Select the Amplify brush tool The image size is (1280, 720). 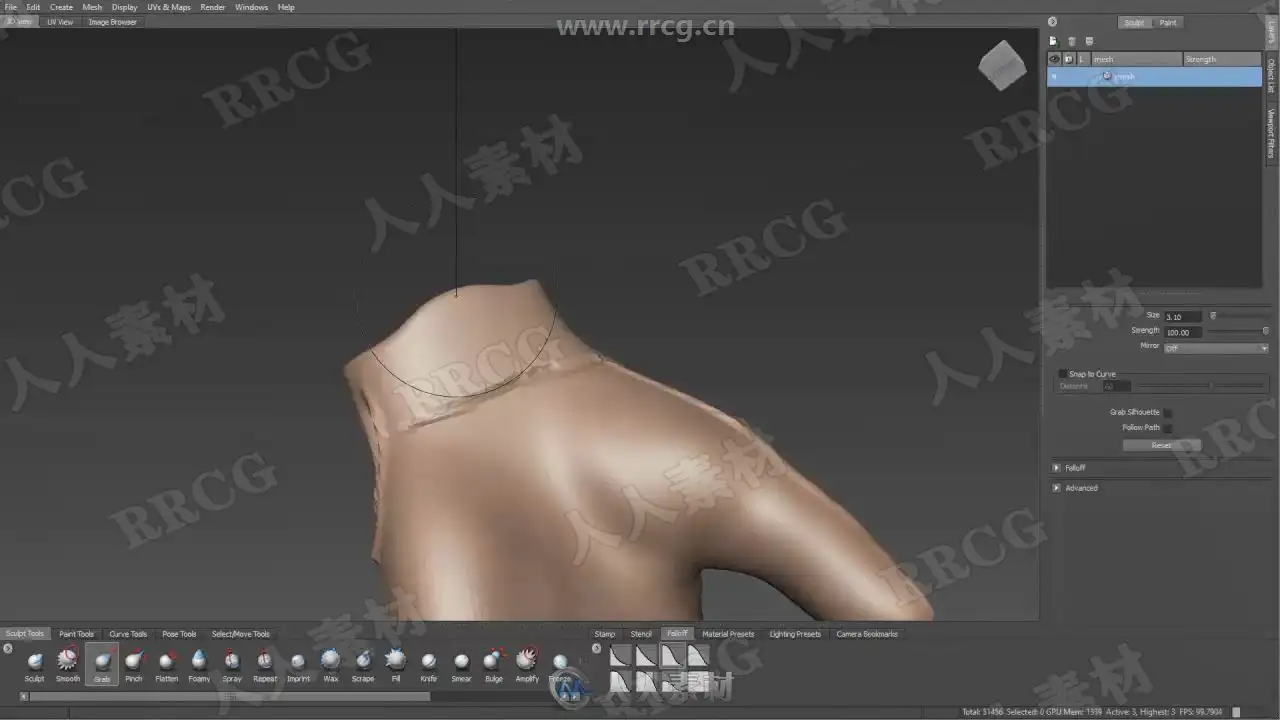click(x=527, y=663)
